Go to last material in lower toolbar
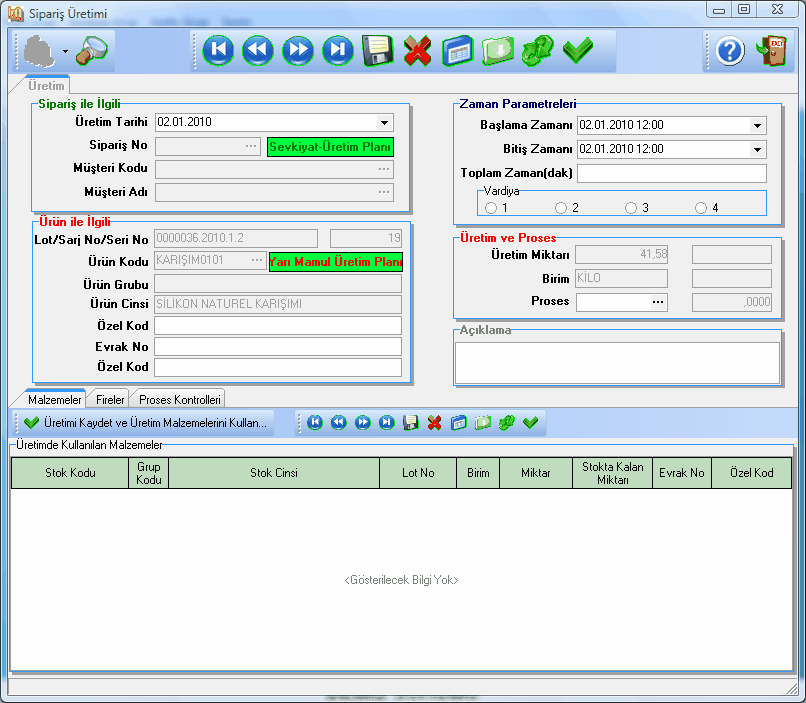 pos(387,422)
